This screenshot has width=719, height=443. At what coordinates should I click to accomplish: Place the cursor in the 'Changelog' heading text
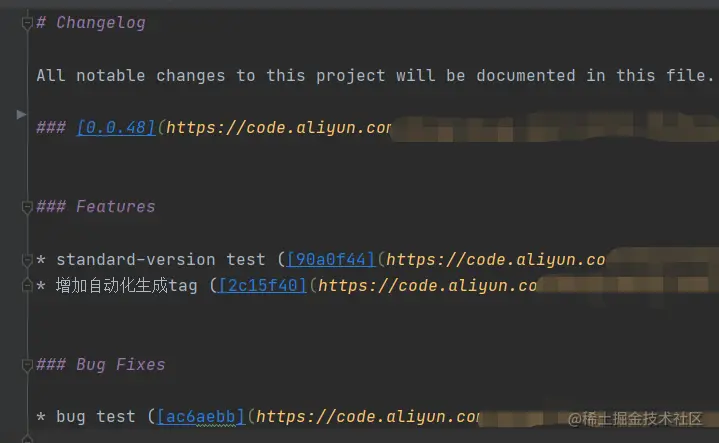coord(101,23)
